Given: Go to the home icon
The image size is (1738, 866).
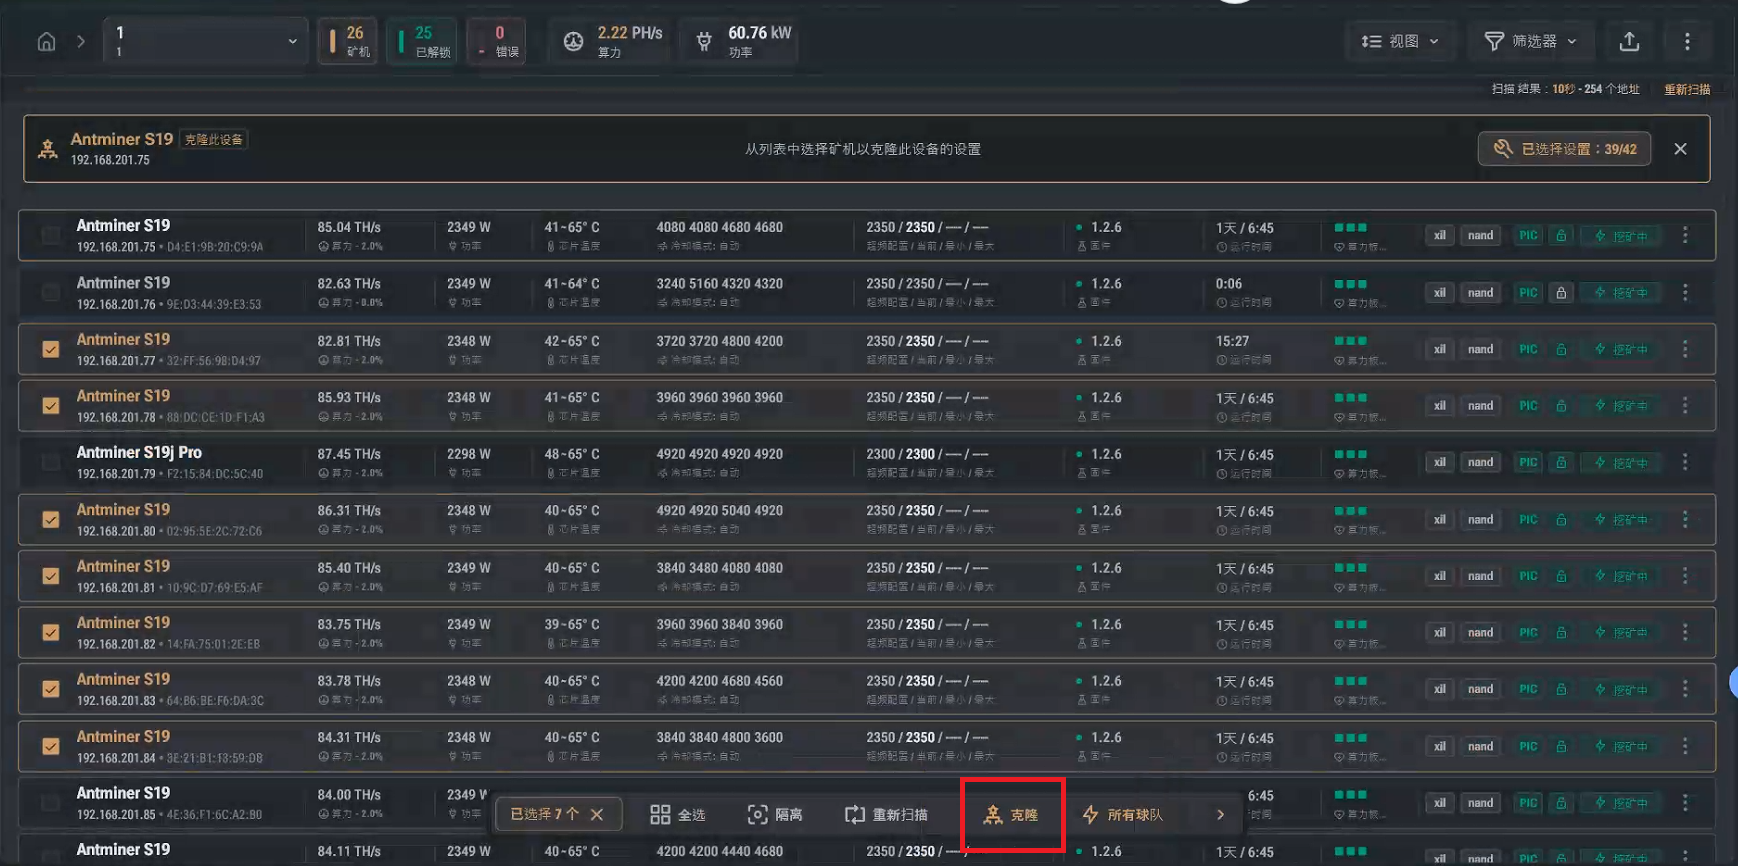Looking at the screenshot, I should pyautogui.click(x=46, y=42).
